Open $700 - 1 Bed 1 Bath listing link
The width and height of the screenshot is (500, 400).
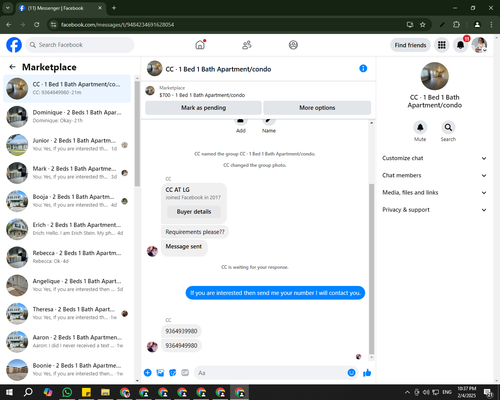pos(202,95)
